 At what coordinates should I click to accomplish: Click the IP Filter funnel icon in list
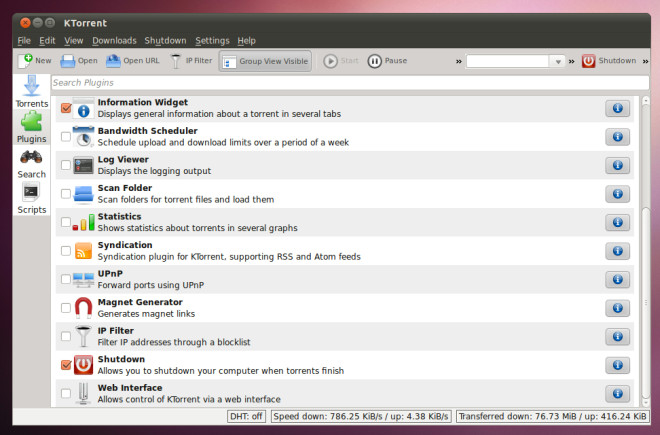[x=83, y=336]
